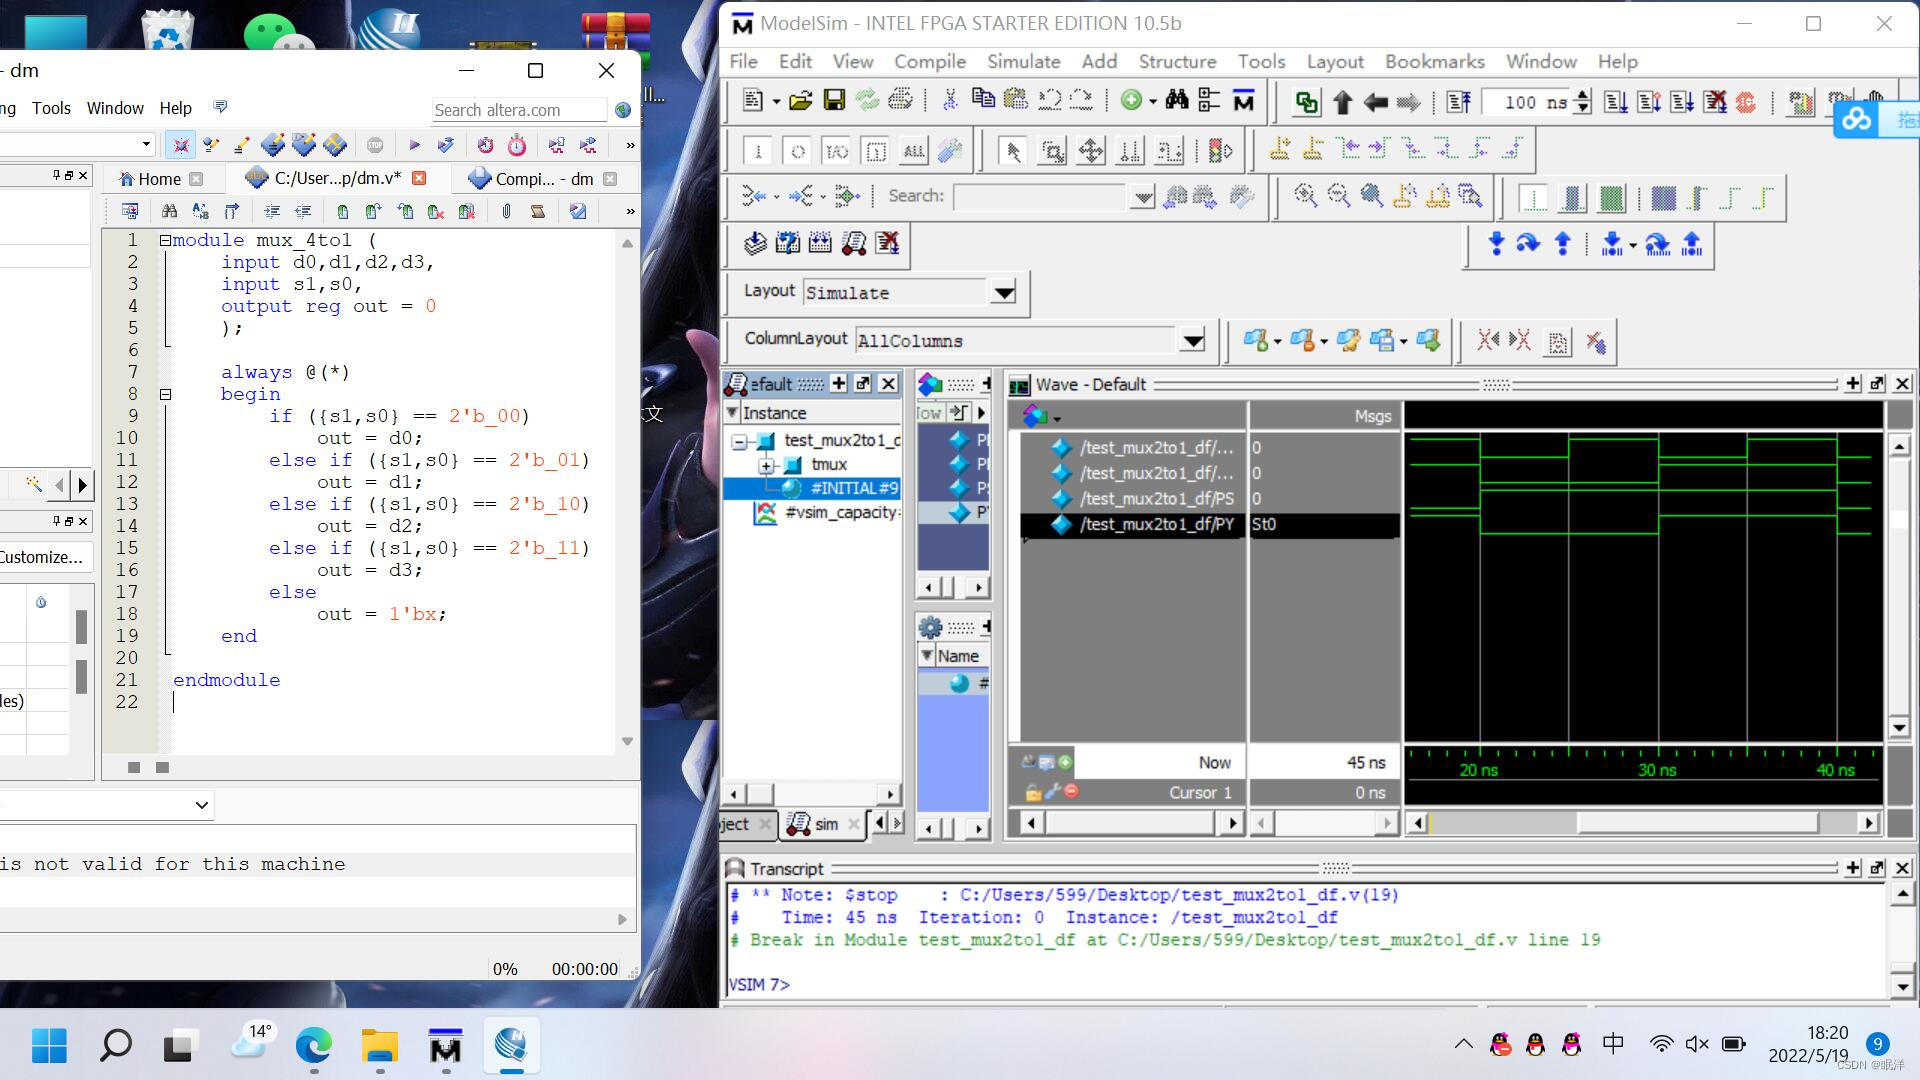Click the Customize... button
The width and height of the screenshot is (1920, 1080).
pyautogui.click(x=42, y=557)
